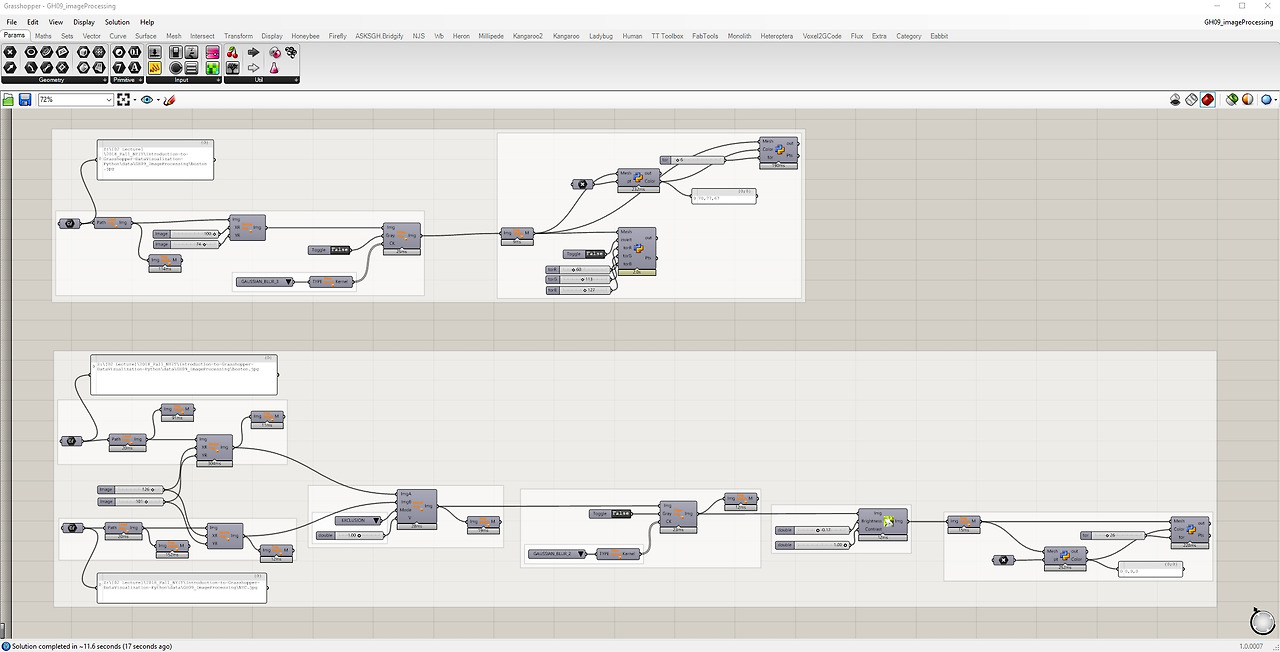Toggle the named views eye icon
Viewport: 1280px width, 652px height.
[x=148, y=100]
